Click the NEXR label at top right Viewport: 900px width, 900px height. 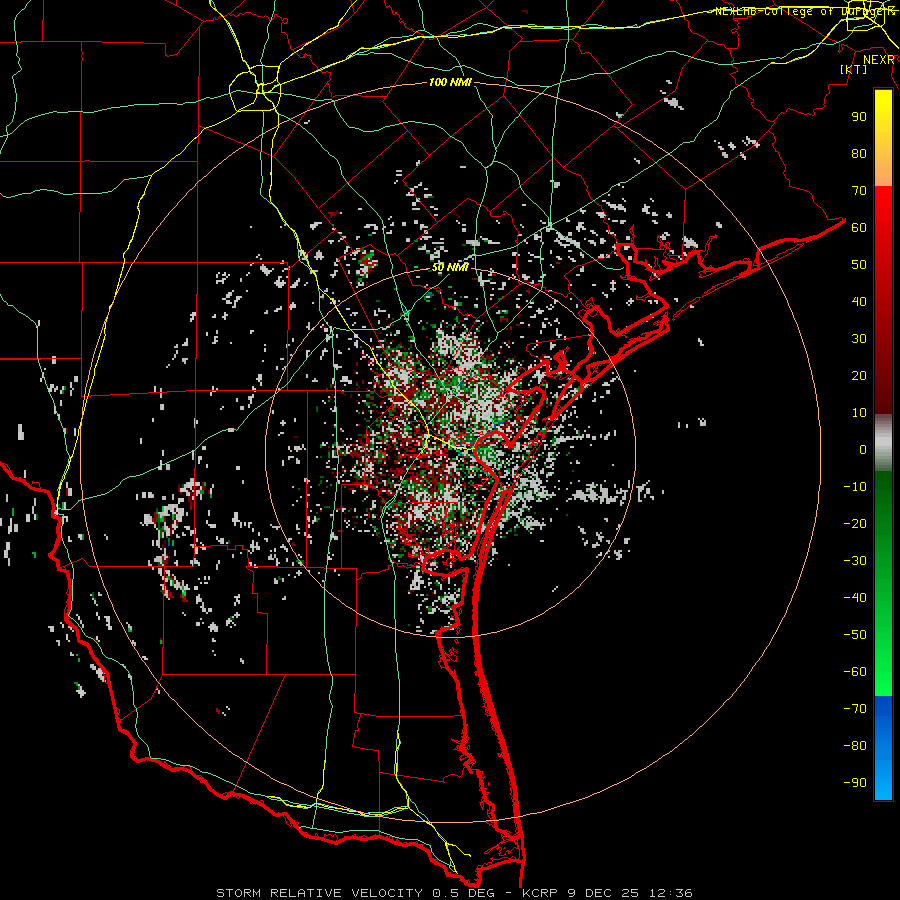(x=879, y=60)
